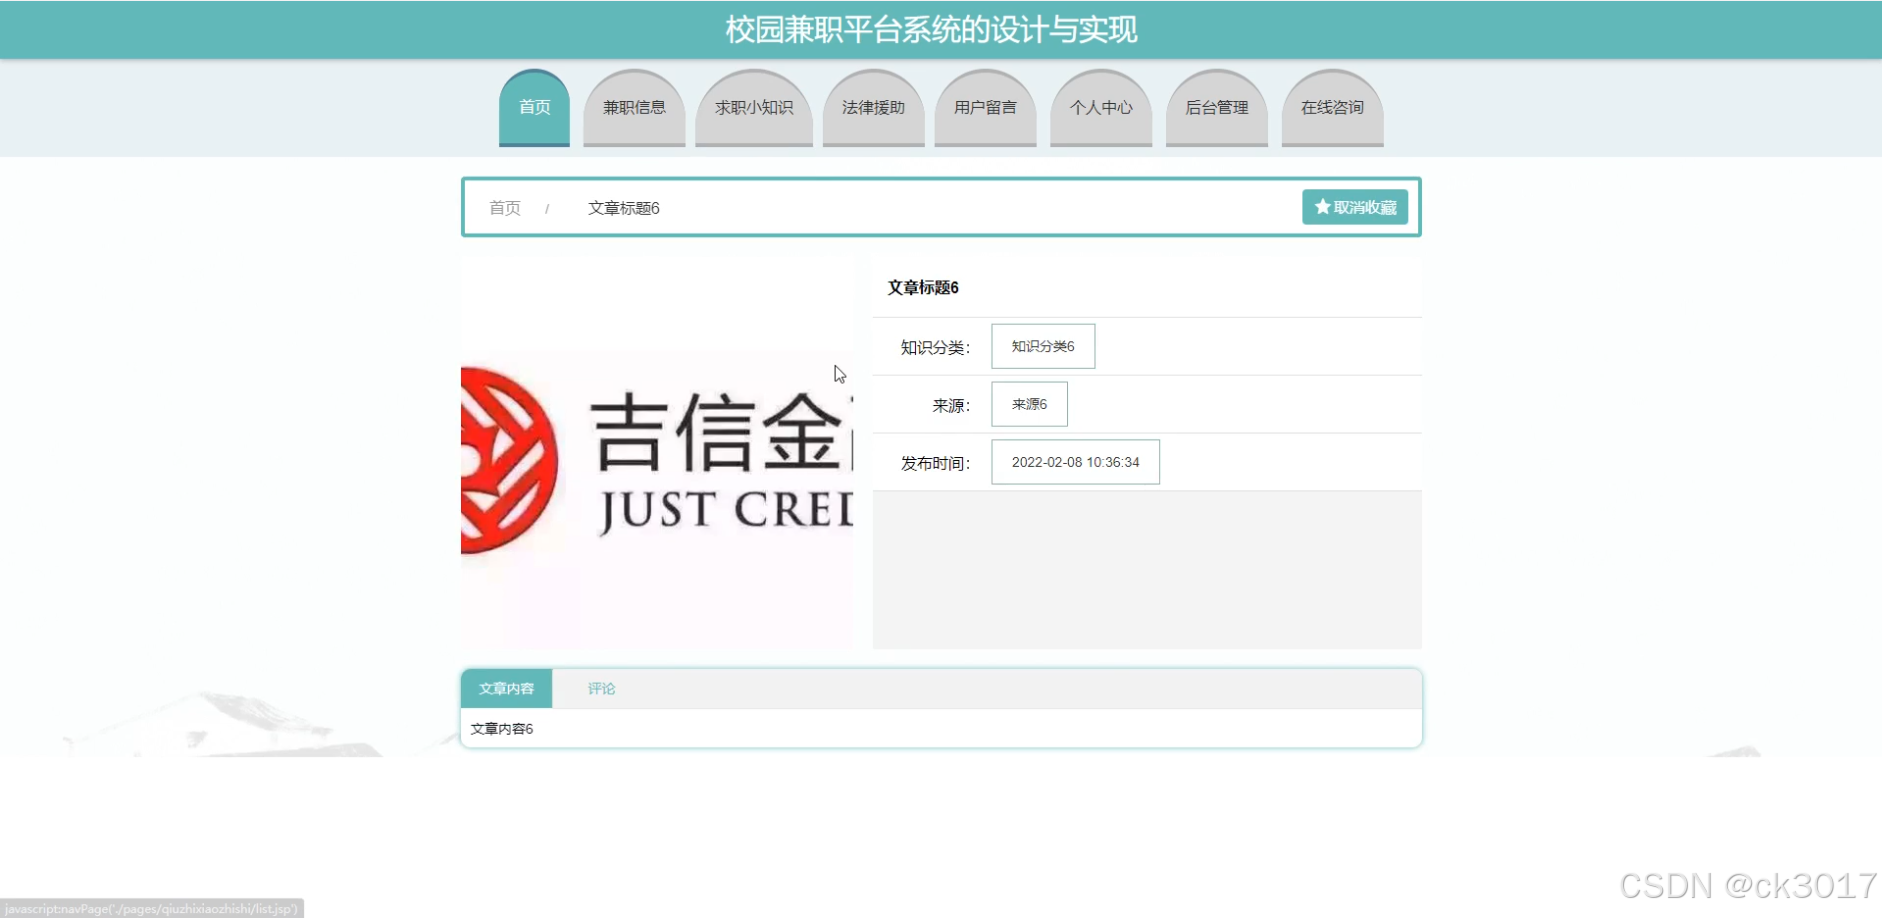1882x918 pixels.
Task: Click the 来源: label
Action: [x=951, y=406]
